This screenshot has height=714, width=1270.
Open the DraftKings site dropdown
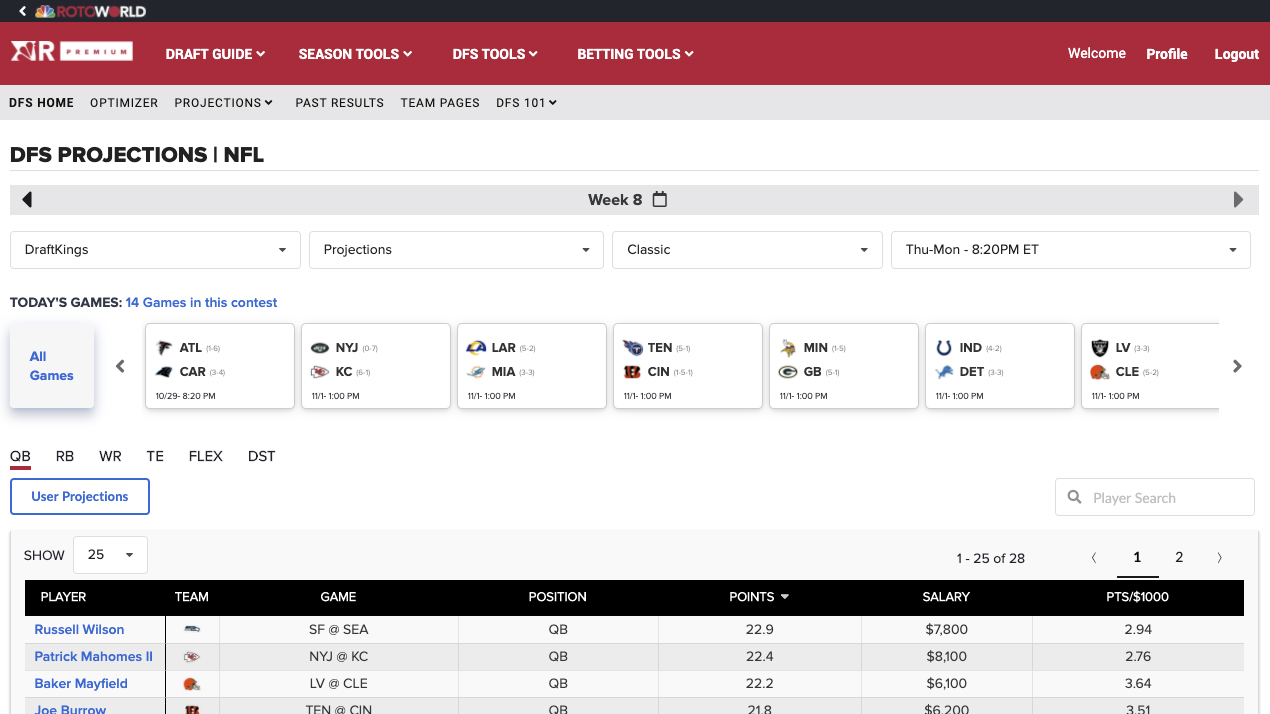tap(155, 250)
